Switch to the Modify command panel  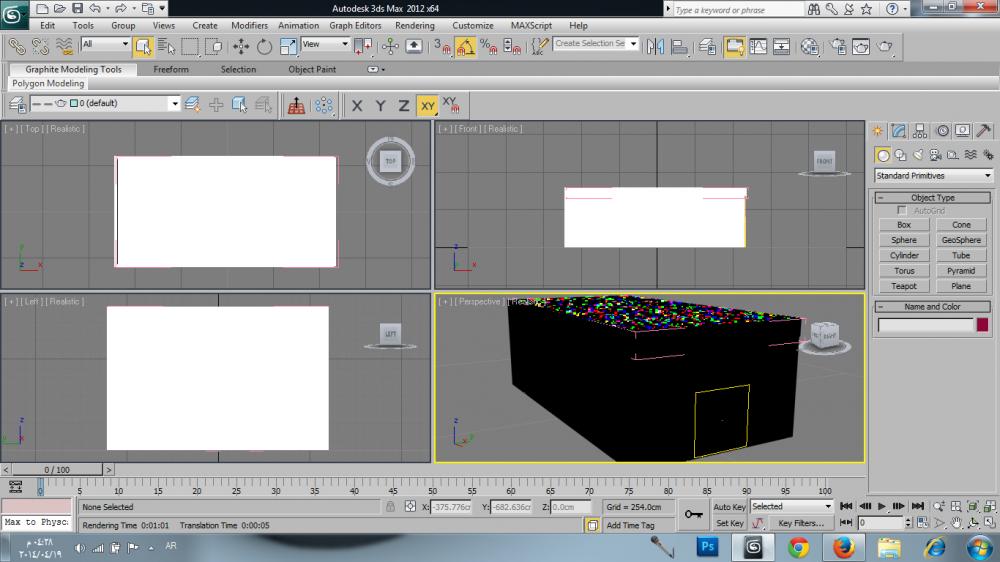point(899,131)
